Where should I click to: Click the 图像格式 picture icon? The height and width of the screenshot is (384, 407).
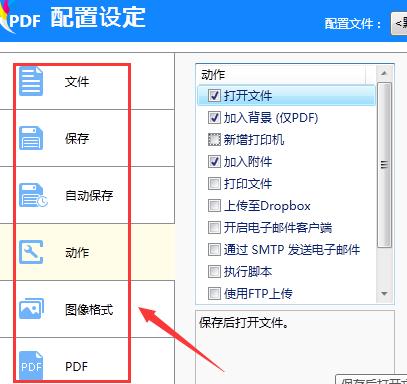pos(31,309)
